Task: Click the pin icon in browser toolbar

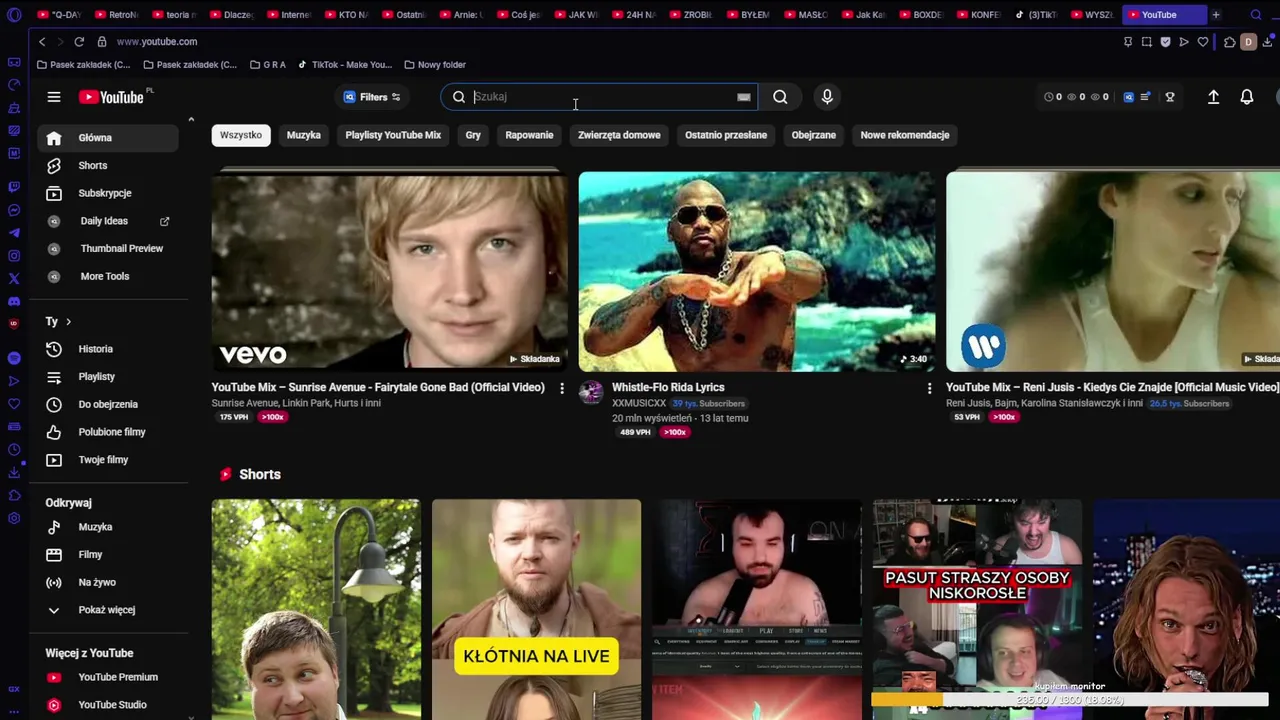Action: [x=1128, y=42]
